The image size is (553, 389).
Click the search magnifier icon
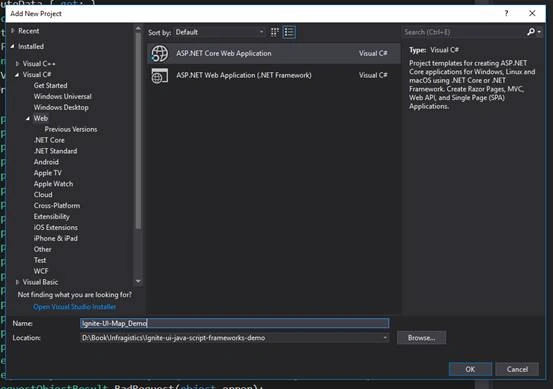(x=530, y=32)
